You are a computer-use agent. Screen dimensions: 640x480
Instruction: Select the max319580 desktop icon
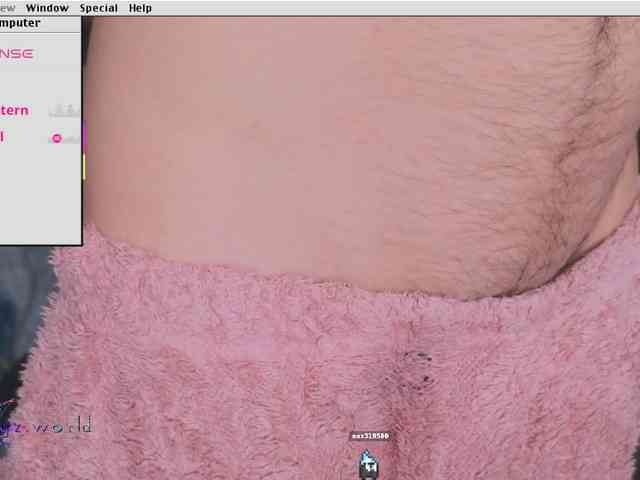coord(369,461)
